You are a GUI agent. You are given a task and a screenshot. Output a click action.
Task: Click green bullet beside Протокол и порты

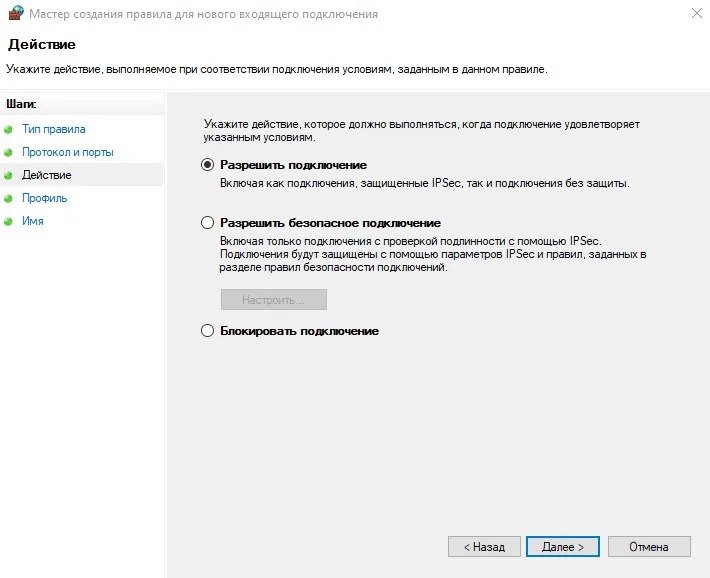pos(9,153)
